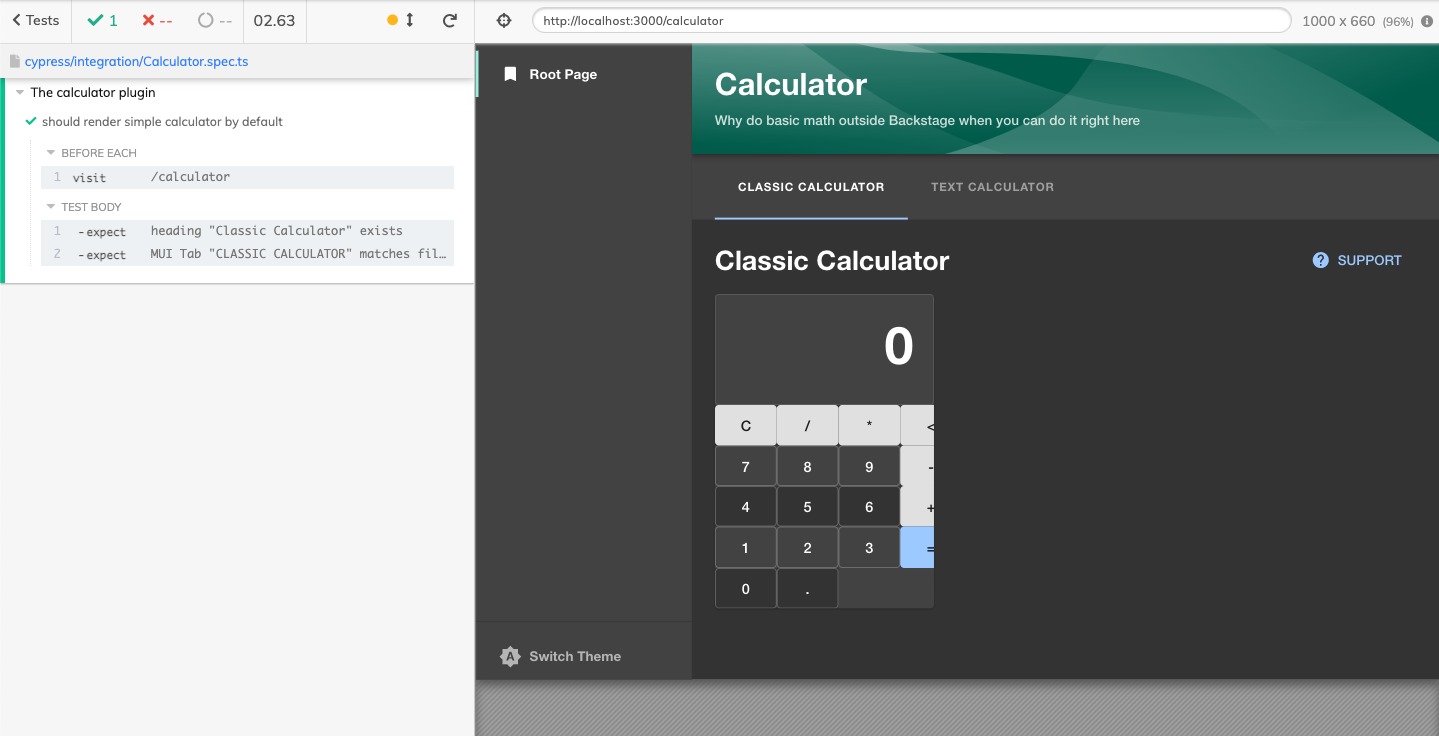Screen dimensions: 1439x736
Task: Click the Switch Theme icon in sidebar
Action: pyautogui.click(x=508, y=656)
